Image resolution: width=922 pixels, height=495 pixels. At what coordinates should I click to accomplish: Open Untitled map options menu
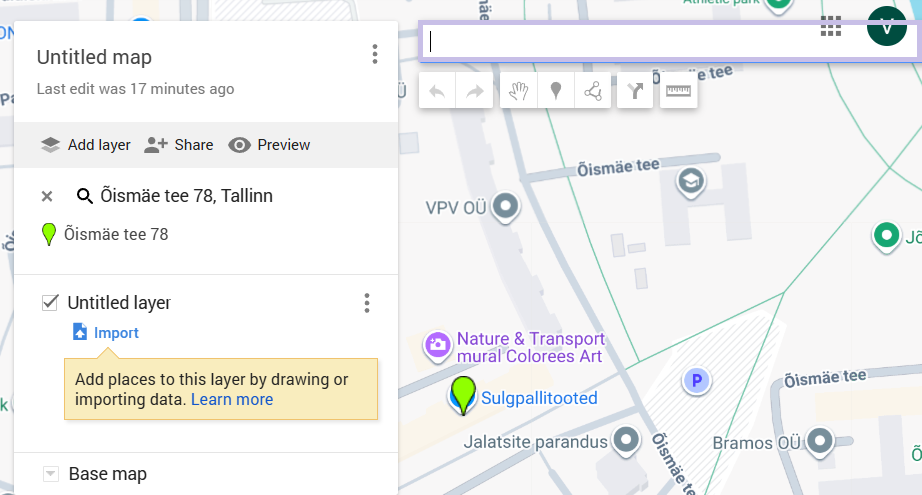pyautogui.click(x=374, y=54)
